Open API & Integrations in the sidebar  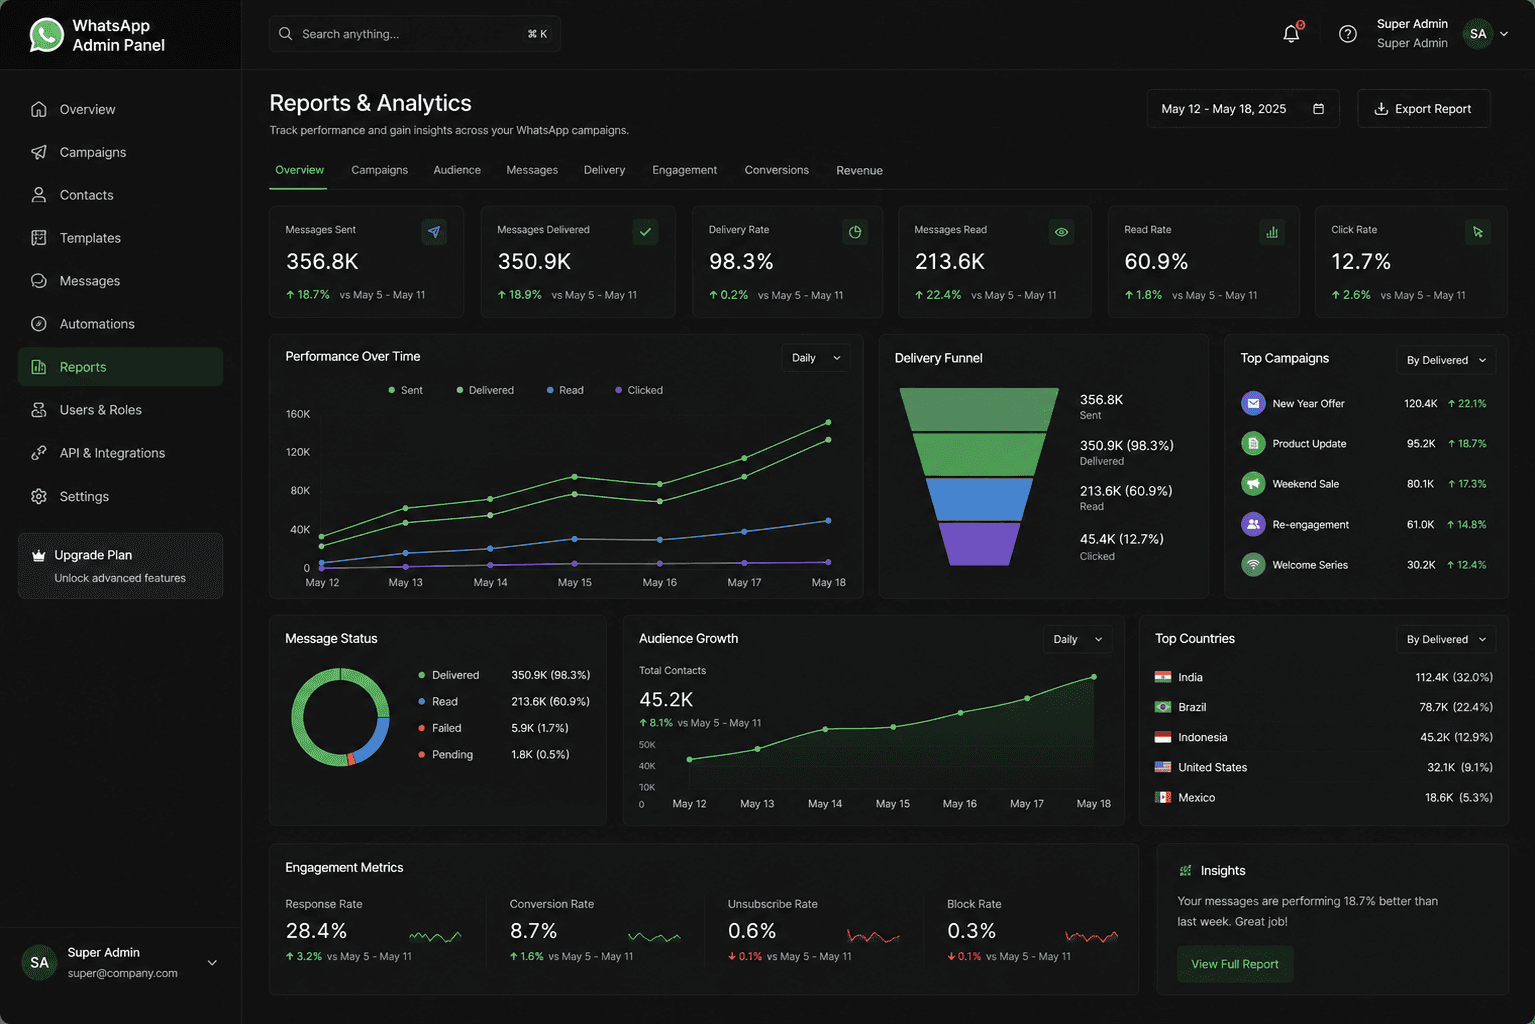120,453
